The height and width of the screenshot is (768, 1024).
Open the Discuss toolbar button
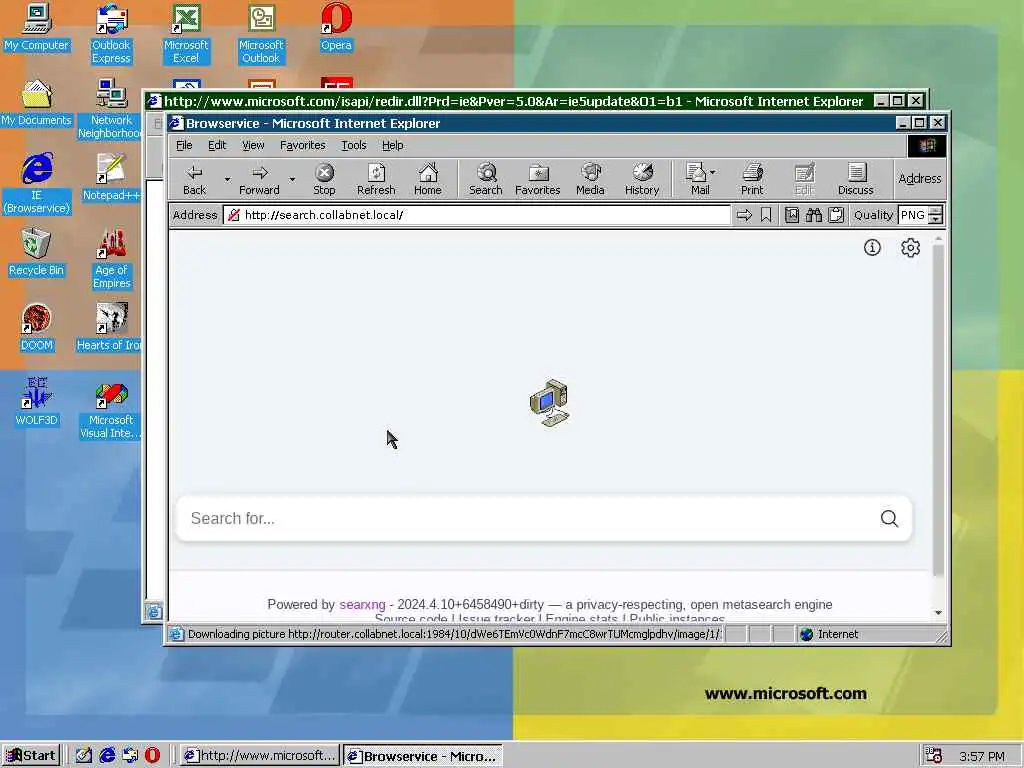pos(856,180)
